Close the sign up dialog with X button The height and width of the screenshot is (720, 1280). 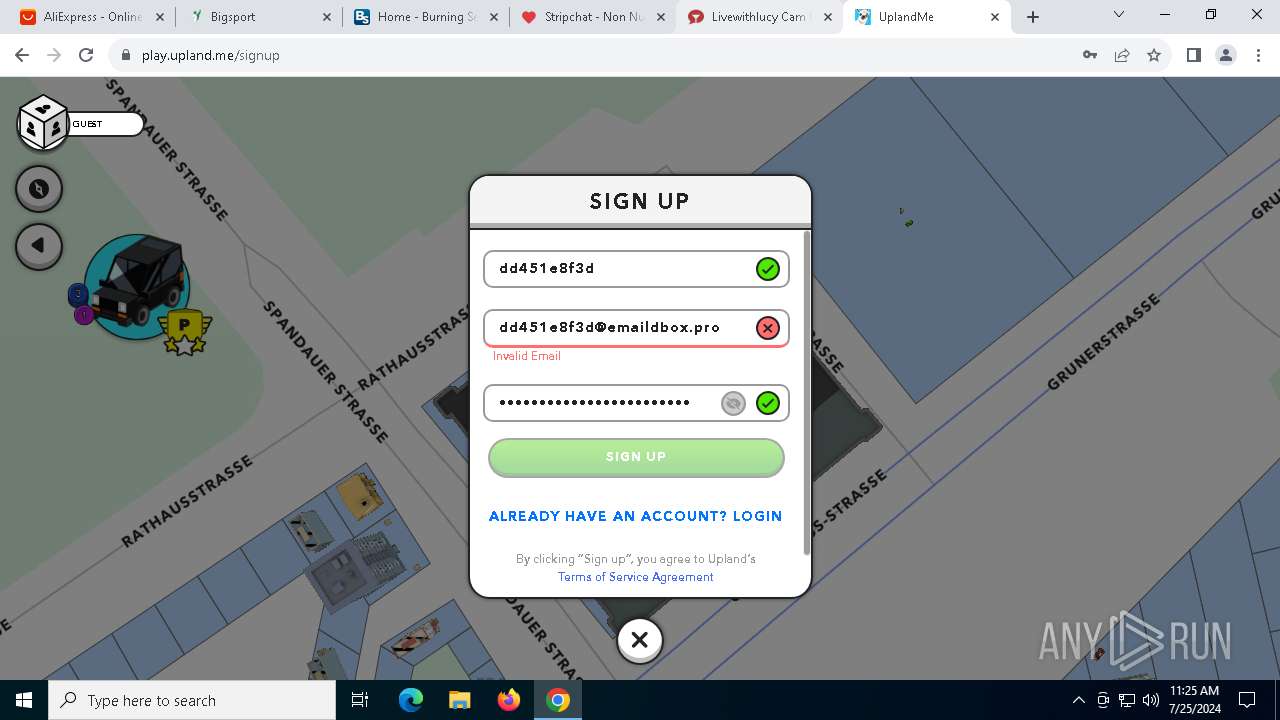(640, 640)
